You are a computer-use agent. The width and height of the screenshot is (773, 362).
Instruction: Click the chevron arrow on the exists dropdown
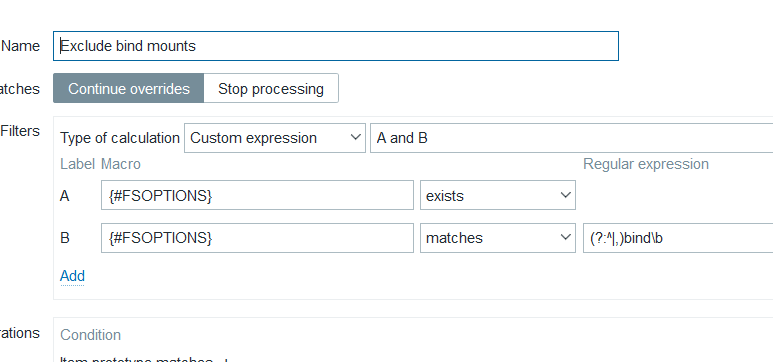coord(565,195)
